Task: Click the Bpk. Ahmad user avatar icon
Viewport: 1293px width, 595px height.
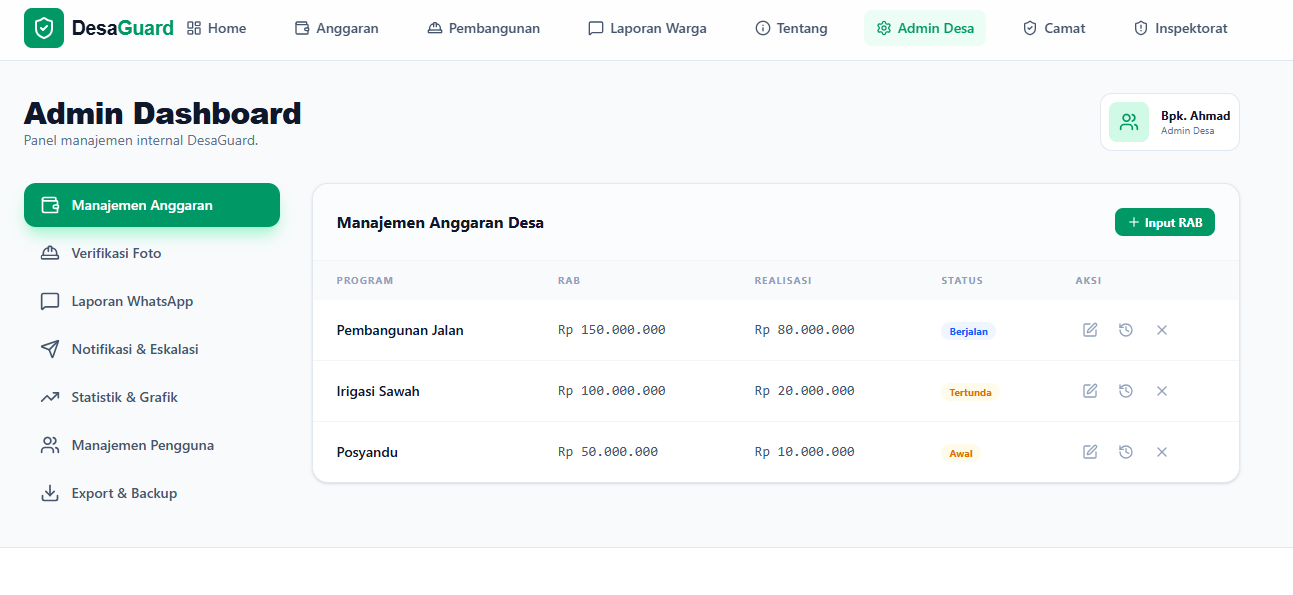Action: [1129, 122]
